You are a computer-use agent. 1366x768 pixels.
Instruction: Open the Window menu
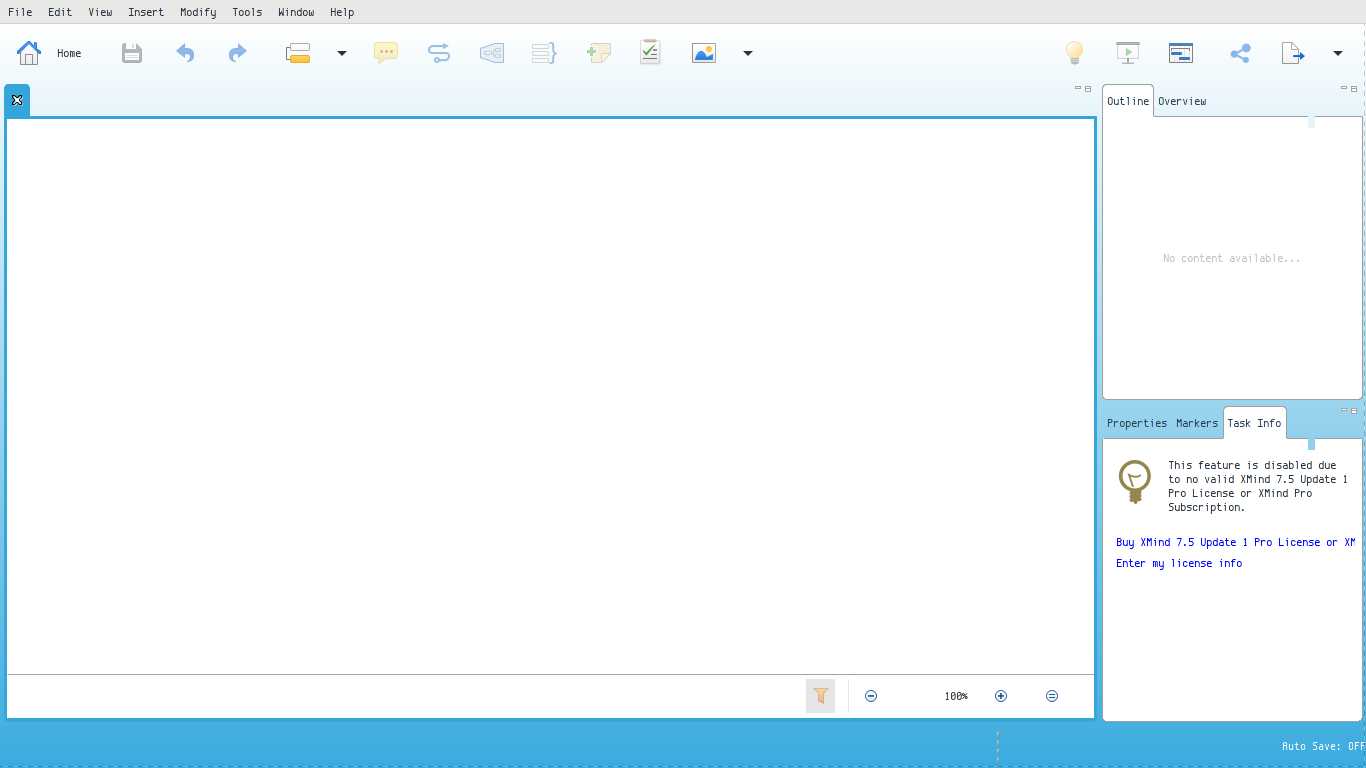click(x=296, y=12)
